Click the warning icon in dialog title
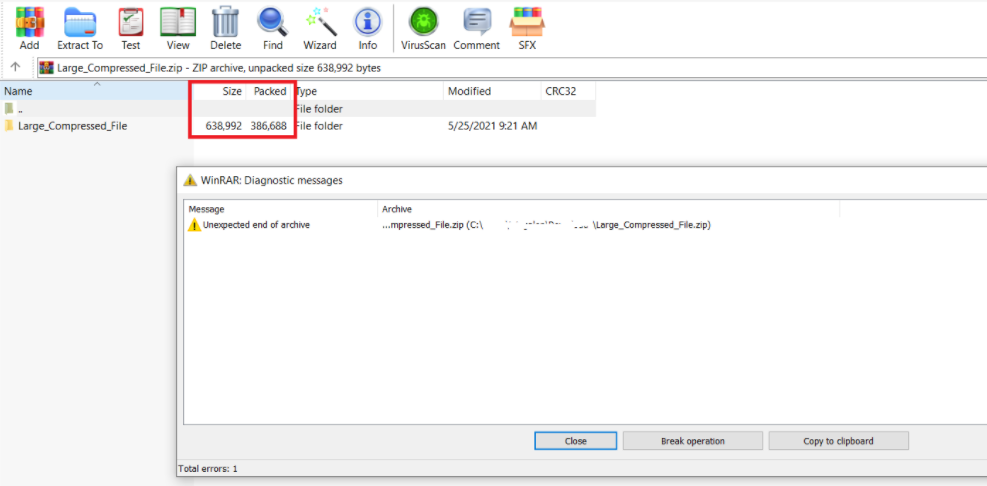 click(x=189, y=180)
